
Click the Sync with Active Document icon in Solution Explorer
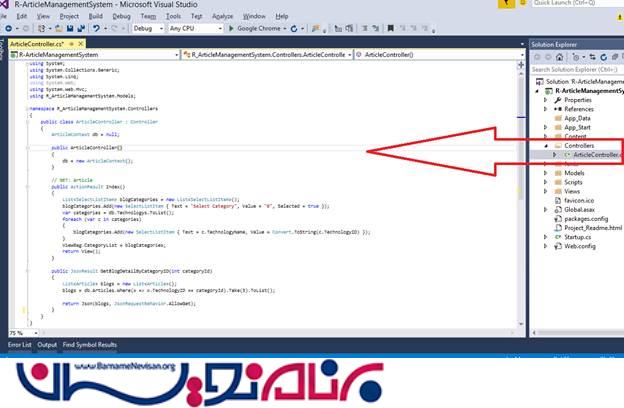coord(593,57)
